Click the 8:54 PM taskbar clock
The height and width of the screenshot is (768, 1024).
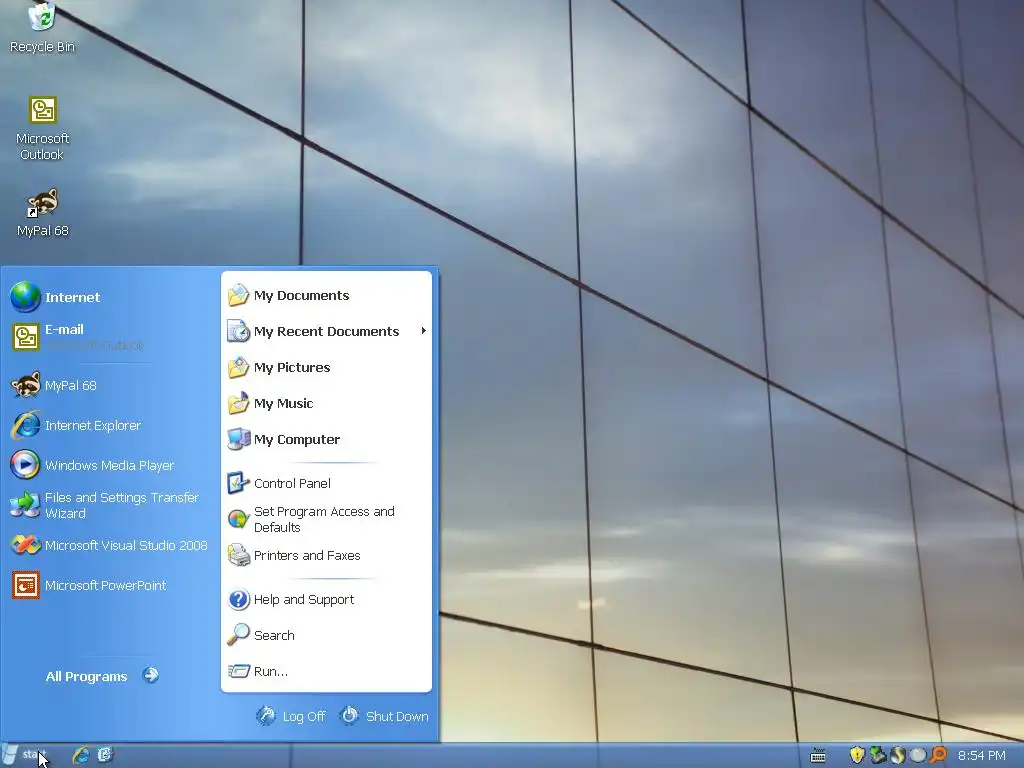point(982,756)
